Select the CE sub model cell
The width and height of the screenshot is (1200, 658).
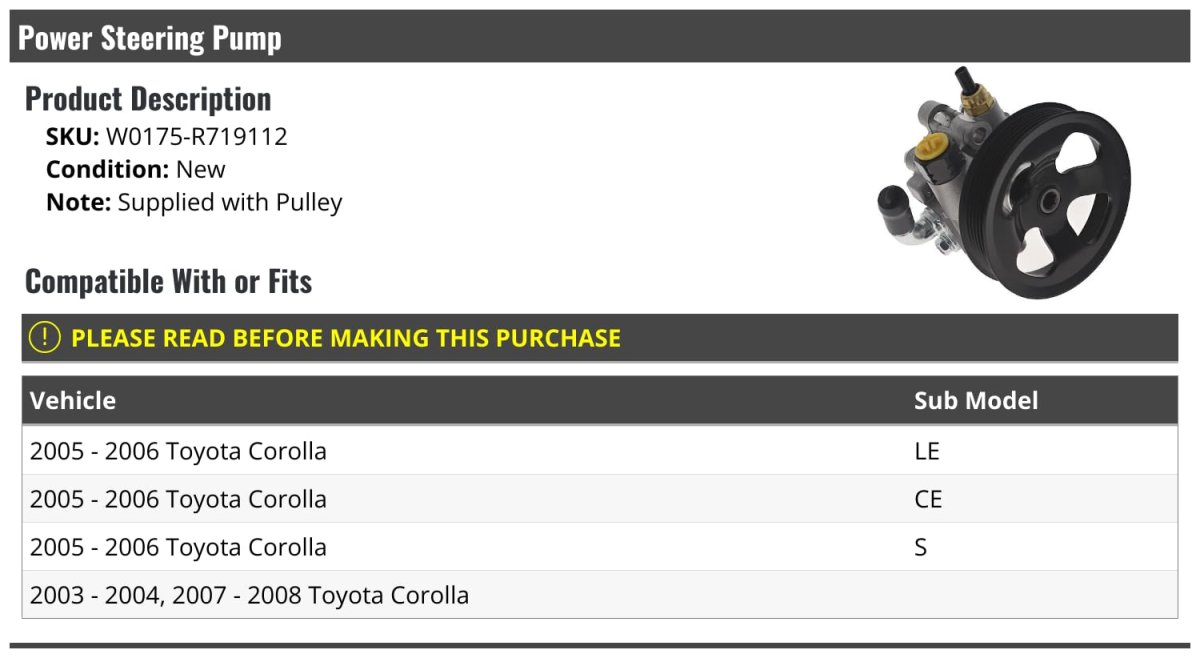pos(927,499)
